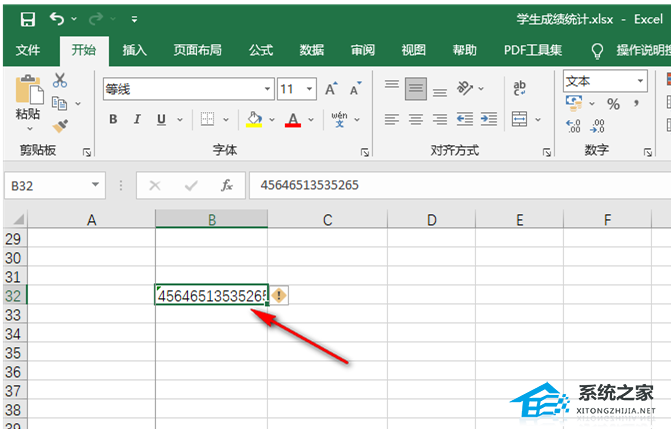Open the 数据 ribbon tab
Image resolution: width=671 pixels, height=429 pixels.
pyautogui.click(x=312, y=51)
